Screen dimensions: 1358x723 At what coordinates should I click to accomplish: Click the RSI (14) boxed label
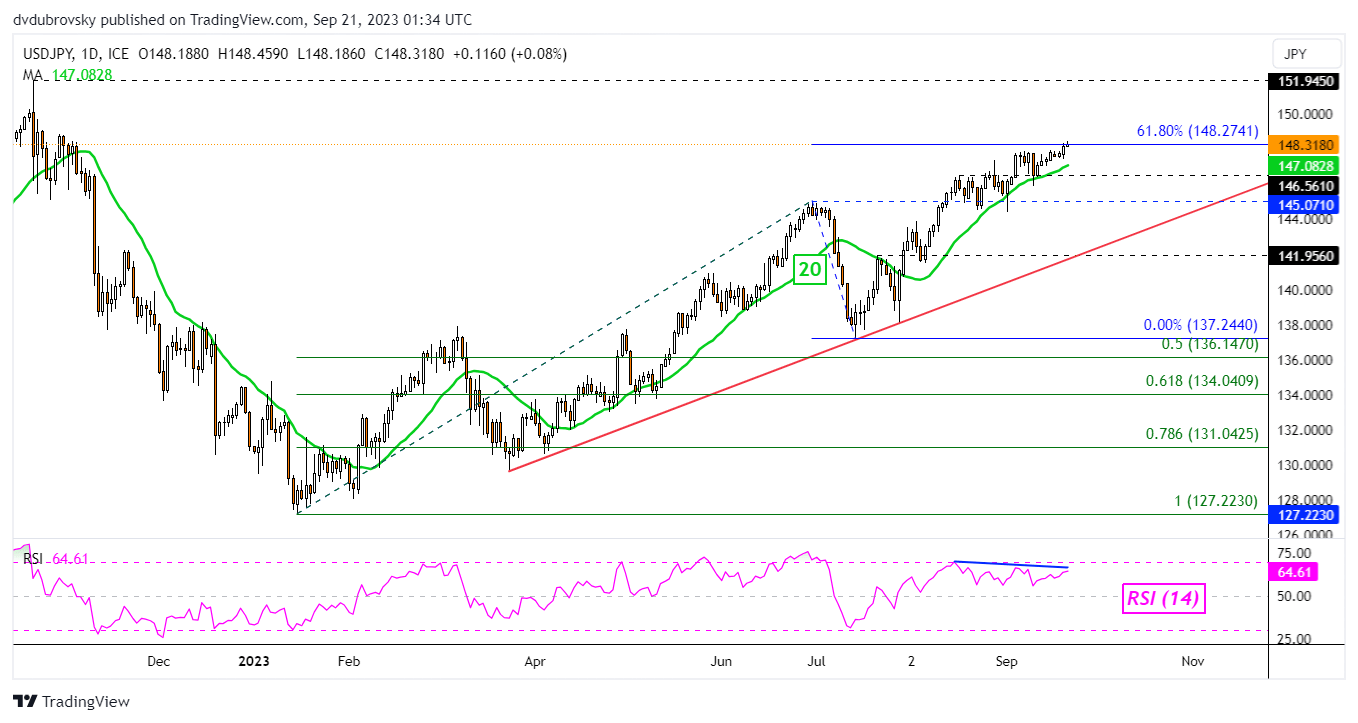[1162, 599]
